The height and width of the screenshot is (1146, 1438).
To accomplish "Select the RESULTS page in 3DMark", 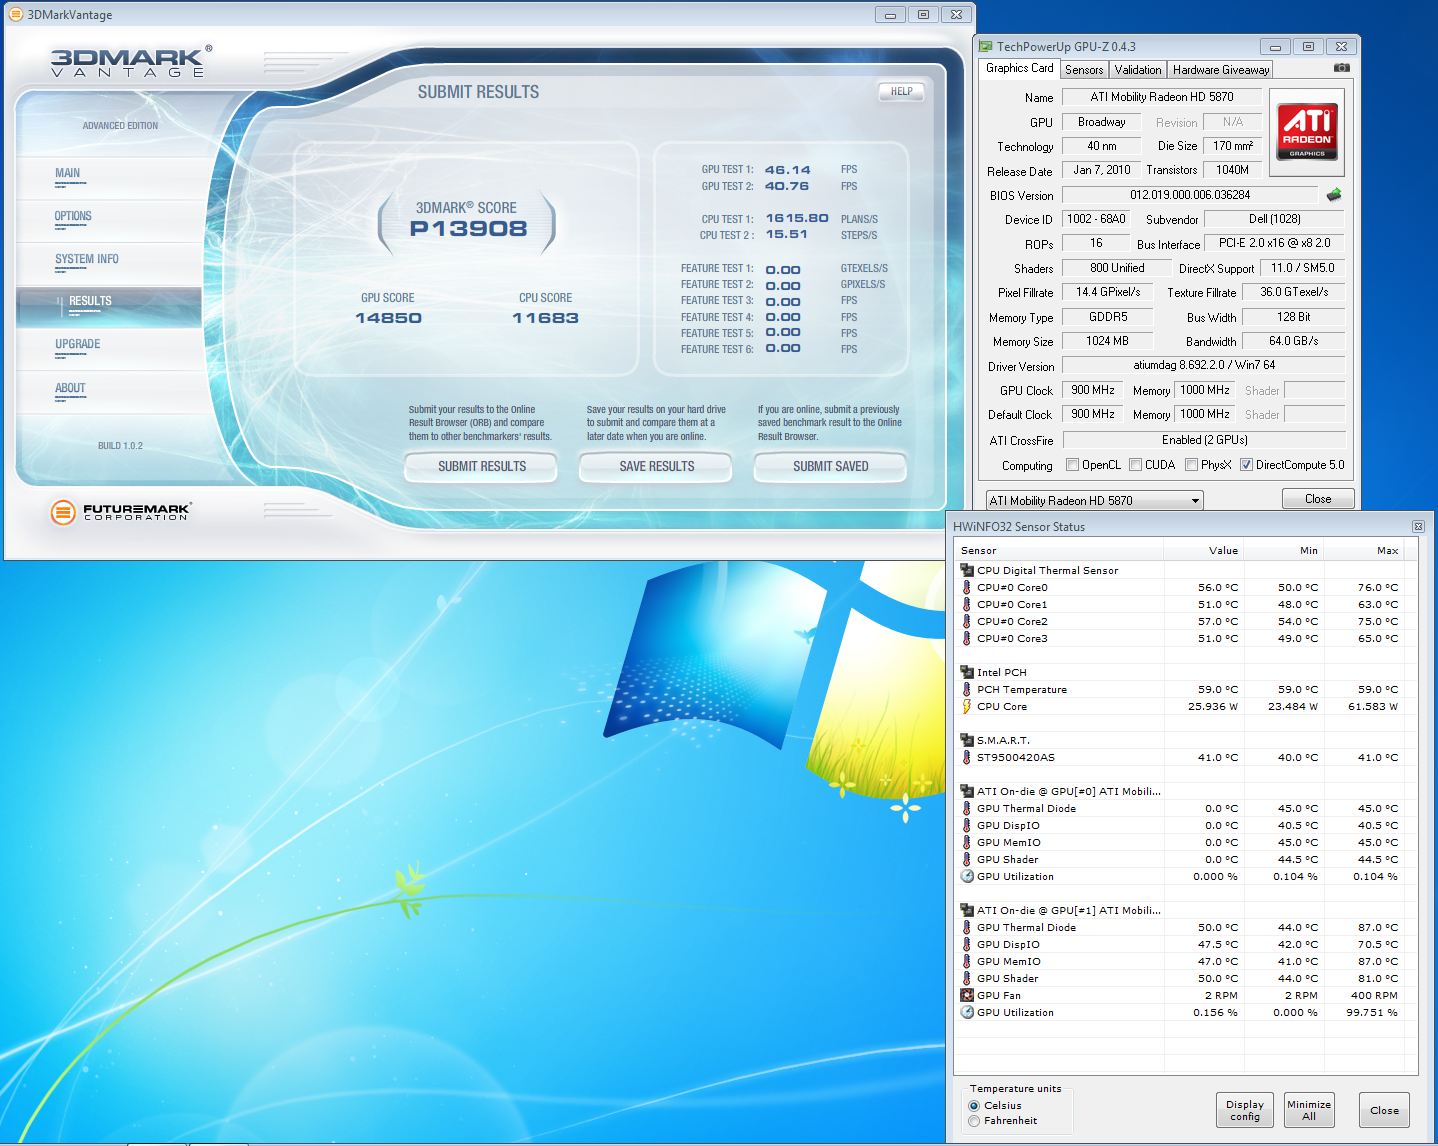I will pos(108,306).
